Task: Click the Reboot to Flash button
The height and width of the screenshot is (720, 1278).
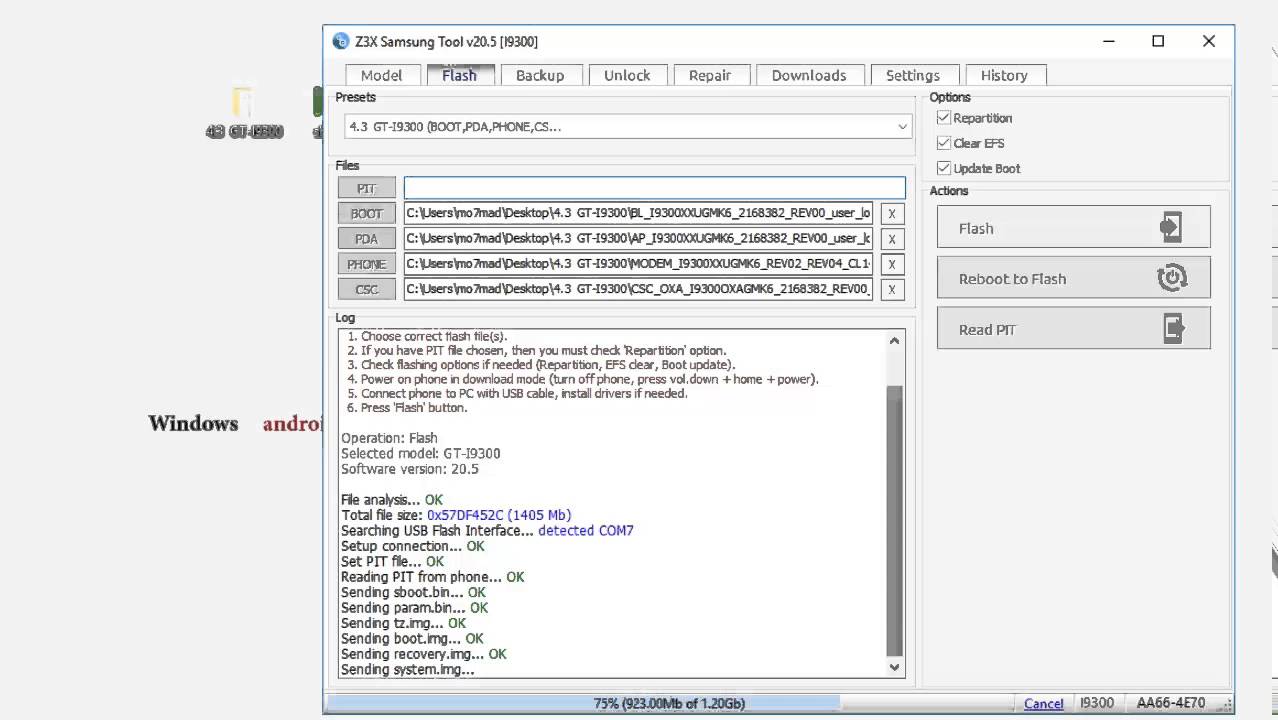Action: [1073, 278]
